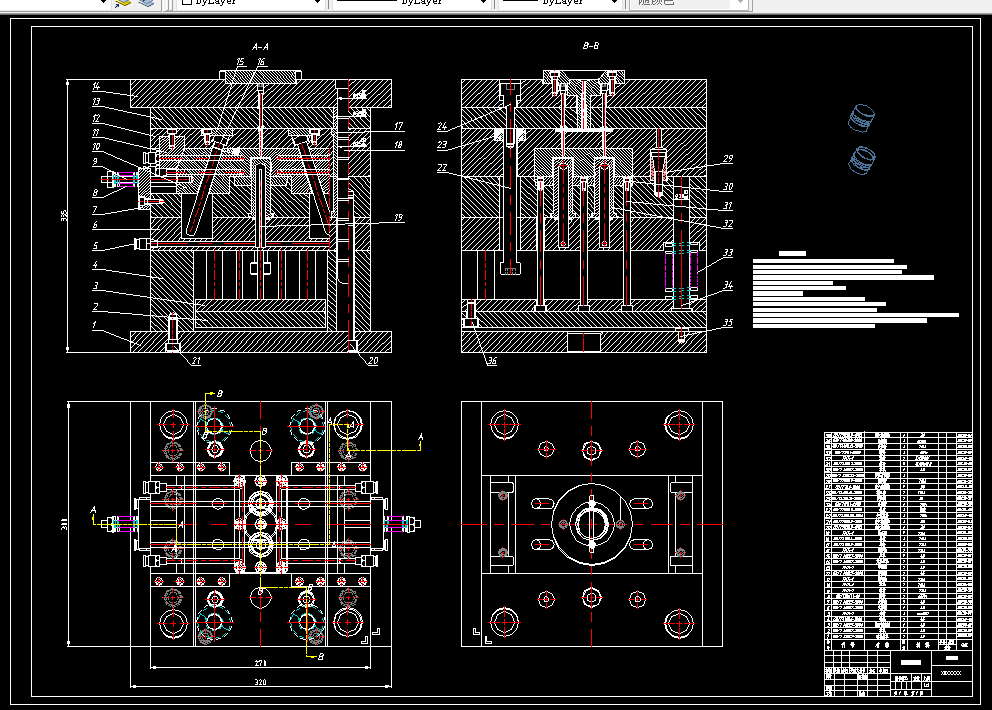Pick part balloon number 35

pyautogui.click(x=728, y=323)
